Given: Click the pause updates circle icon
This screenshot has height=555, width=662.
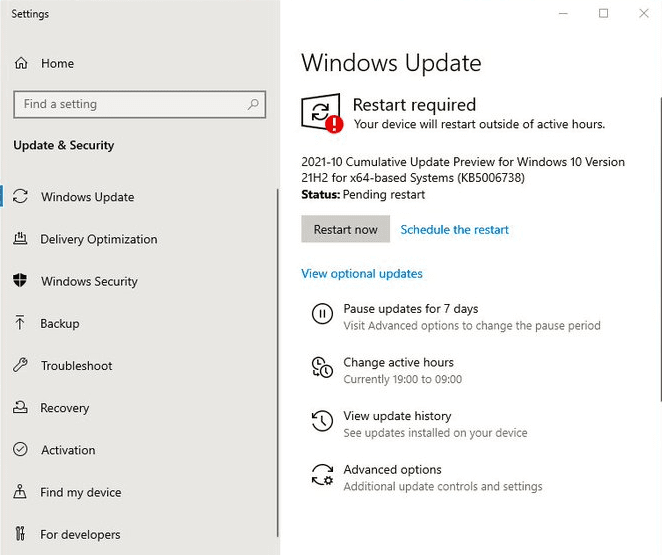Looking at the screenshot, I should pos(322,314).
